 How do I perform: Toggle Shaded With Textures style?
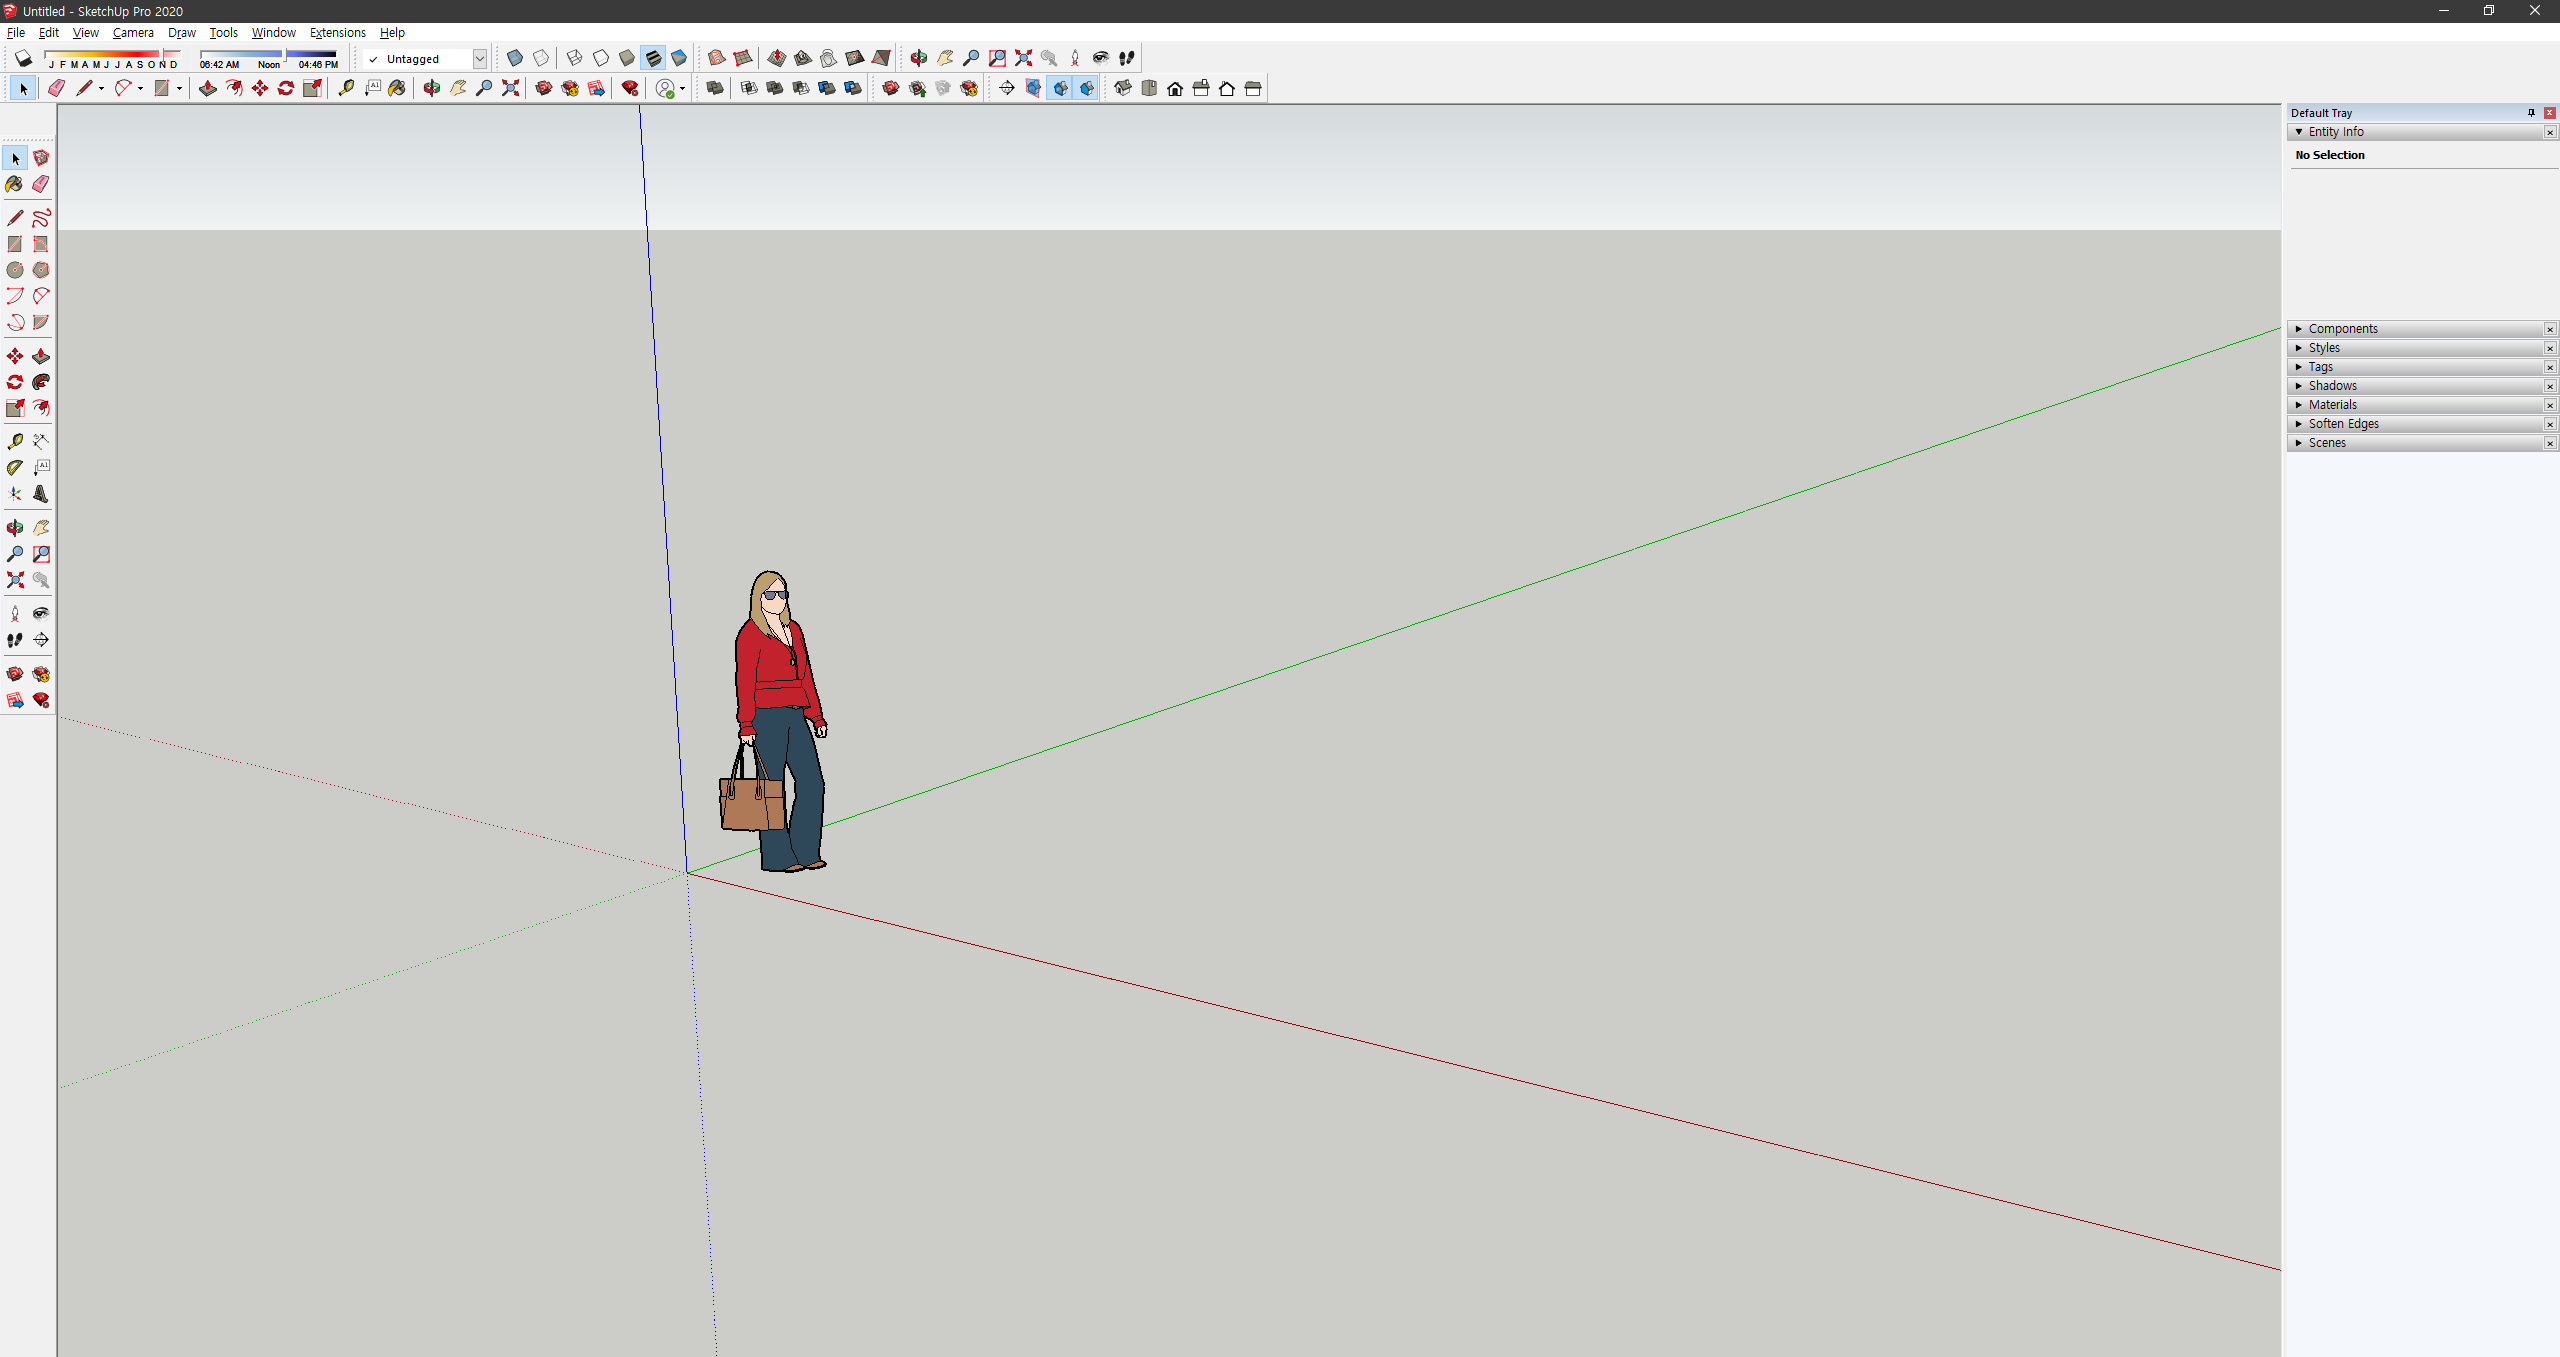tap(654, 58)
